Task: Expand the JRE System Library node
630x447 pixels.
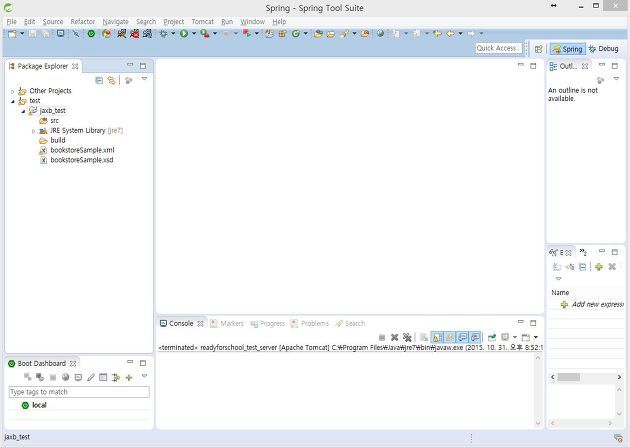Action: click(33, 131)
